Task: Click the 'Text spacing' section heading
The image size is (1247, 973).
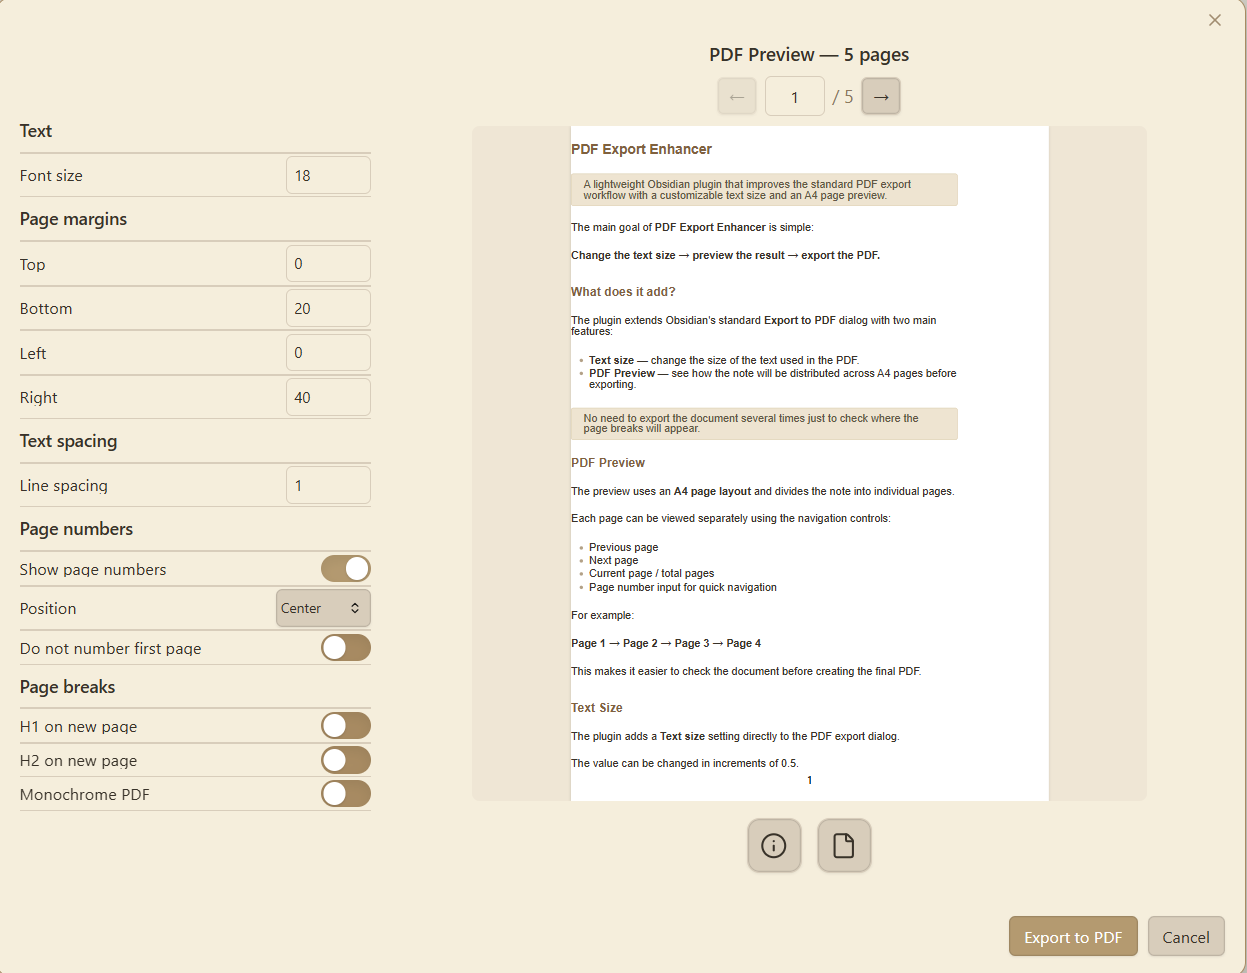Action: click(68, 441)
